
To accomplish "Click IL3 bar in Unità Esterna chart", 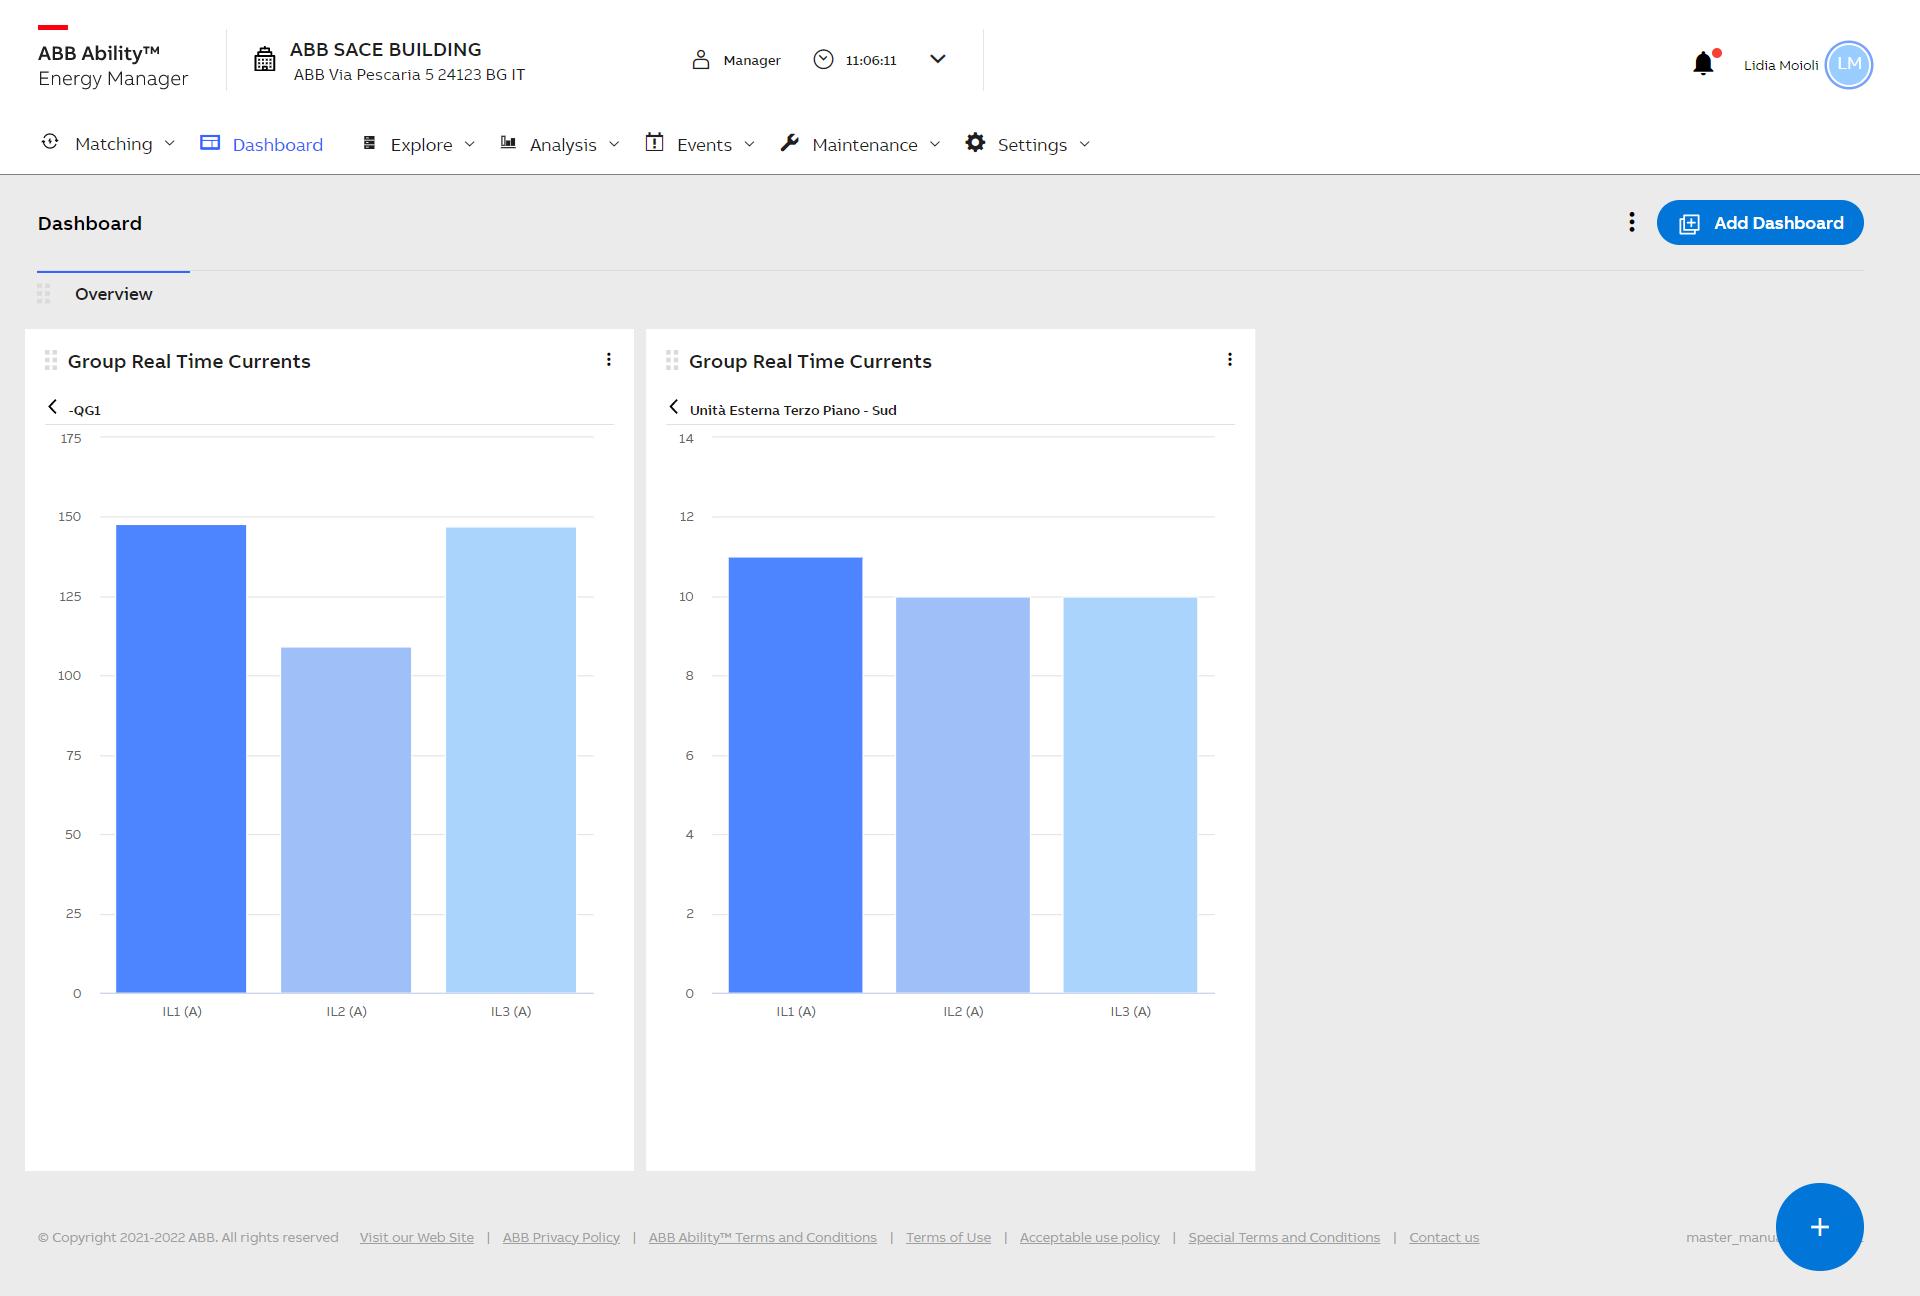I will coord(1130,795).
